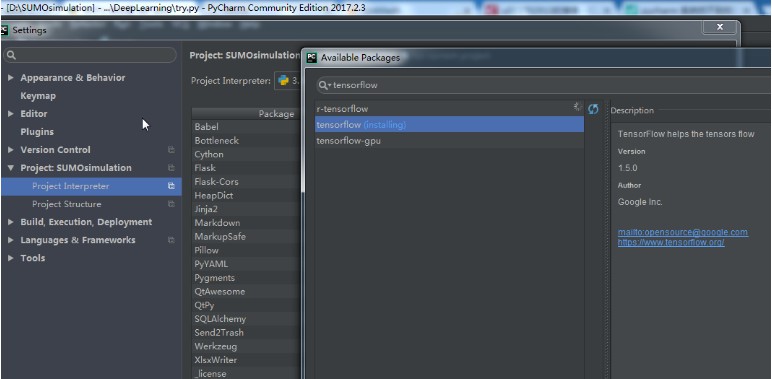
Task: Expand the Tools settings section
Action: tap(11, 258)
